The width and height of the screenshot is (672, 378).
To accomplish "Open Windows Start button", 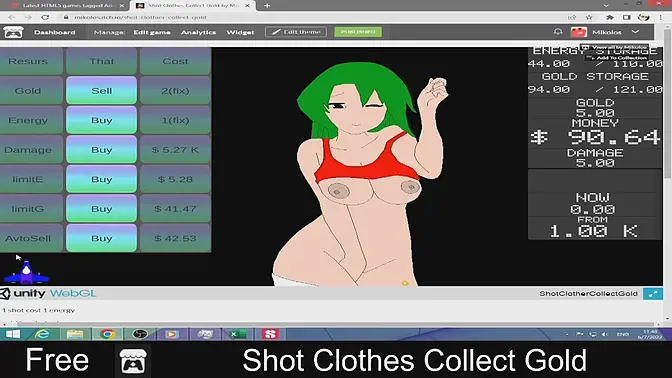I will [12, 334].
